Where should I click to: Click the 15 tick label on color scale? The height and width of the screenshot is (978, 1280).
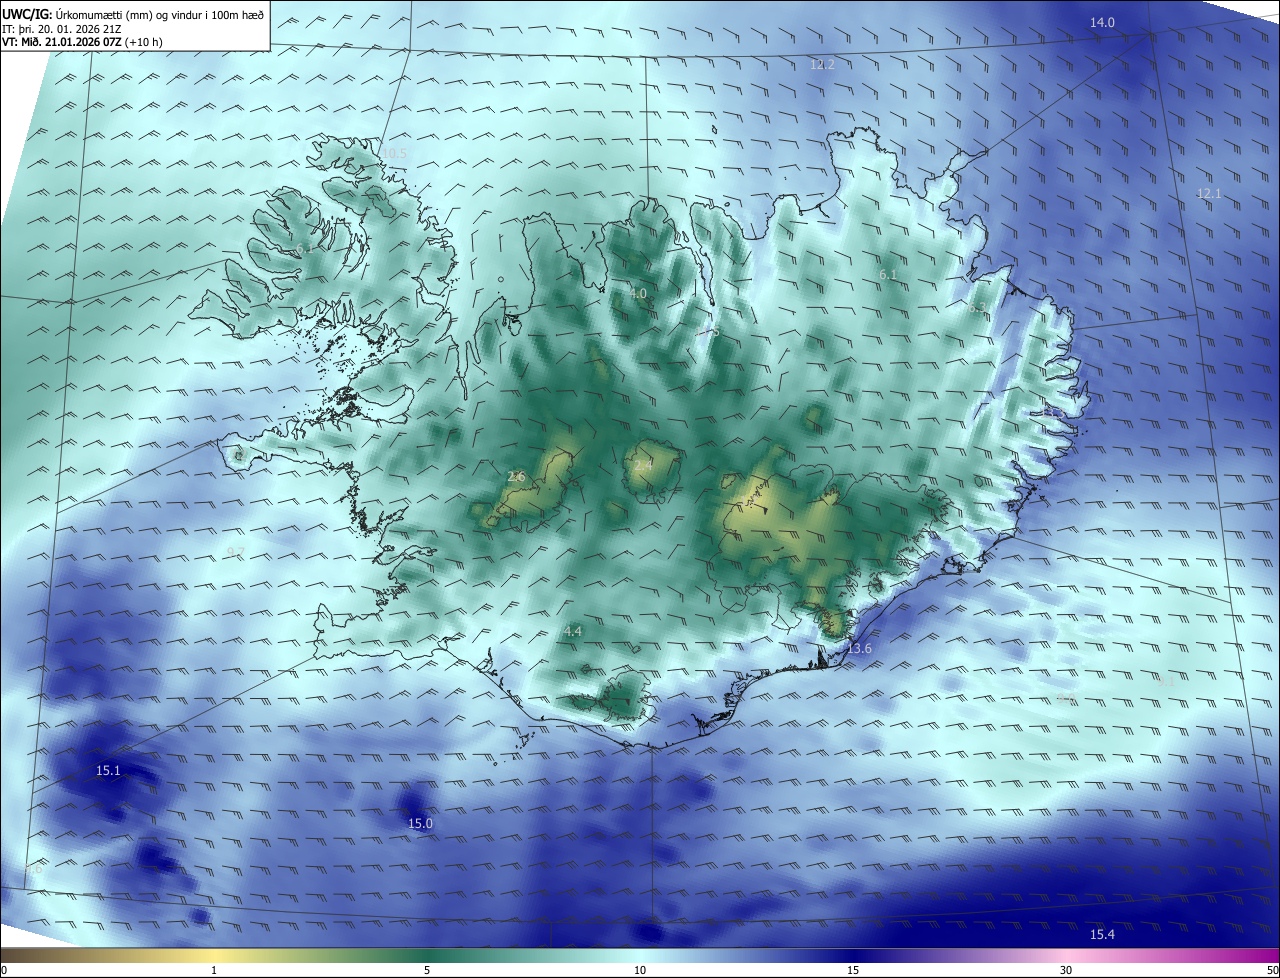pos(853,970)
